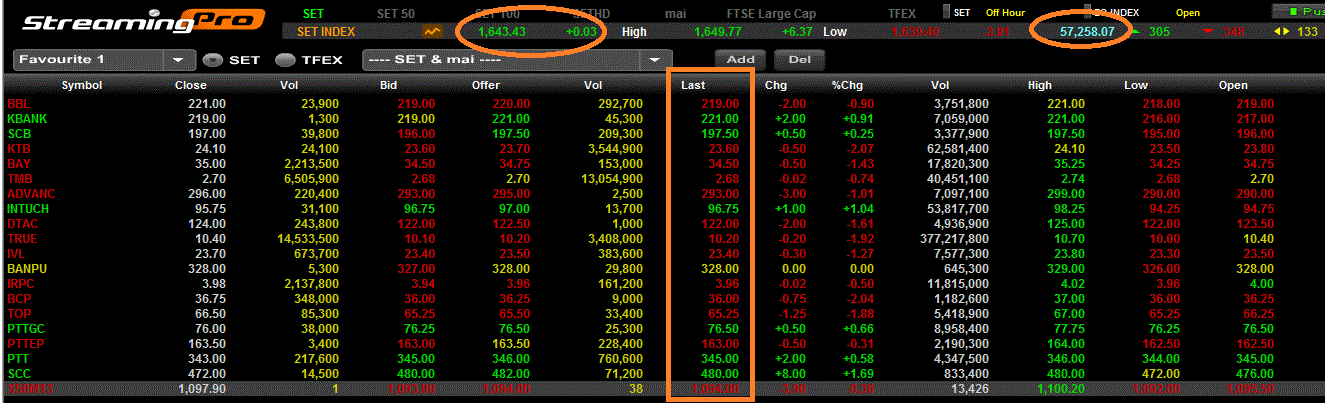Select the PTT symbol row
The width and height of the screenshot is (1325, 403).
point(662,358)
